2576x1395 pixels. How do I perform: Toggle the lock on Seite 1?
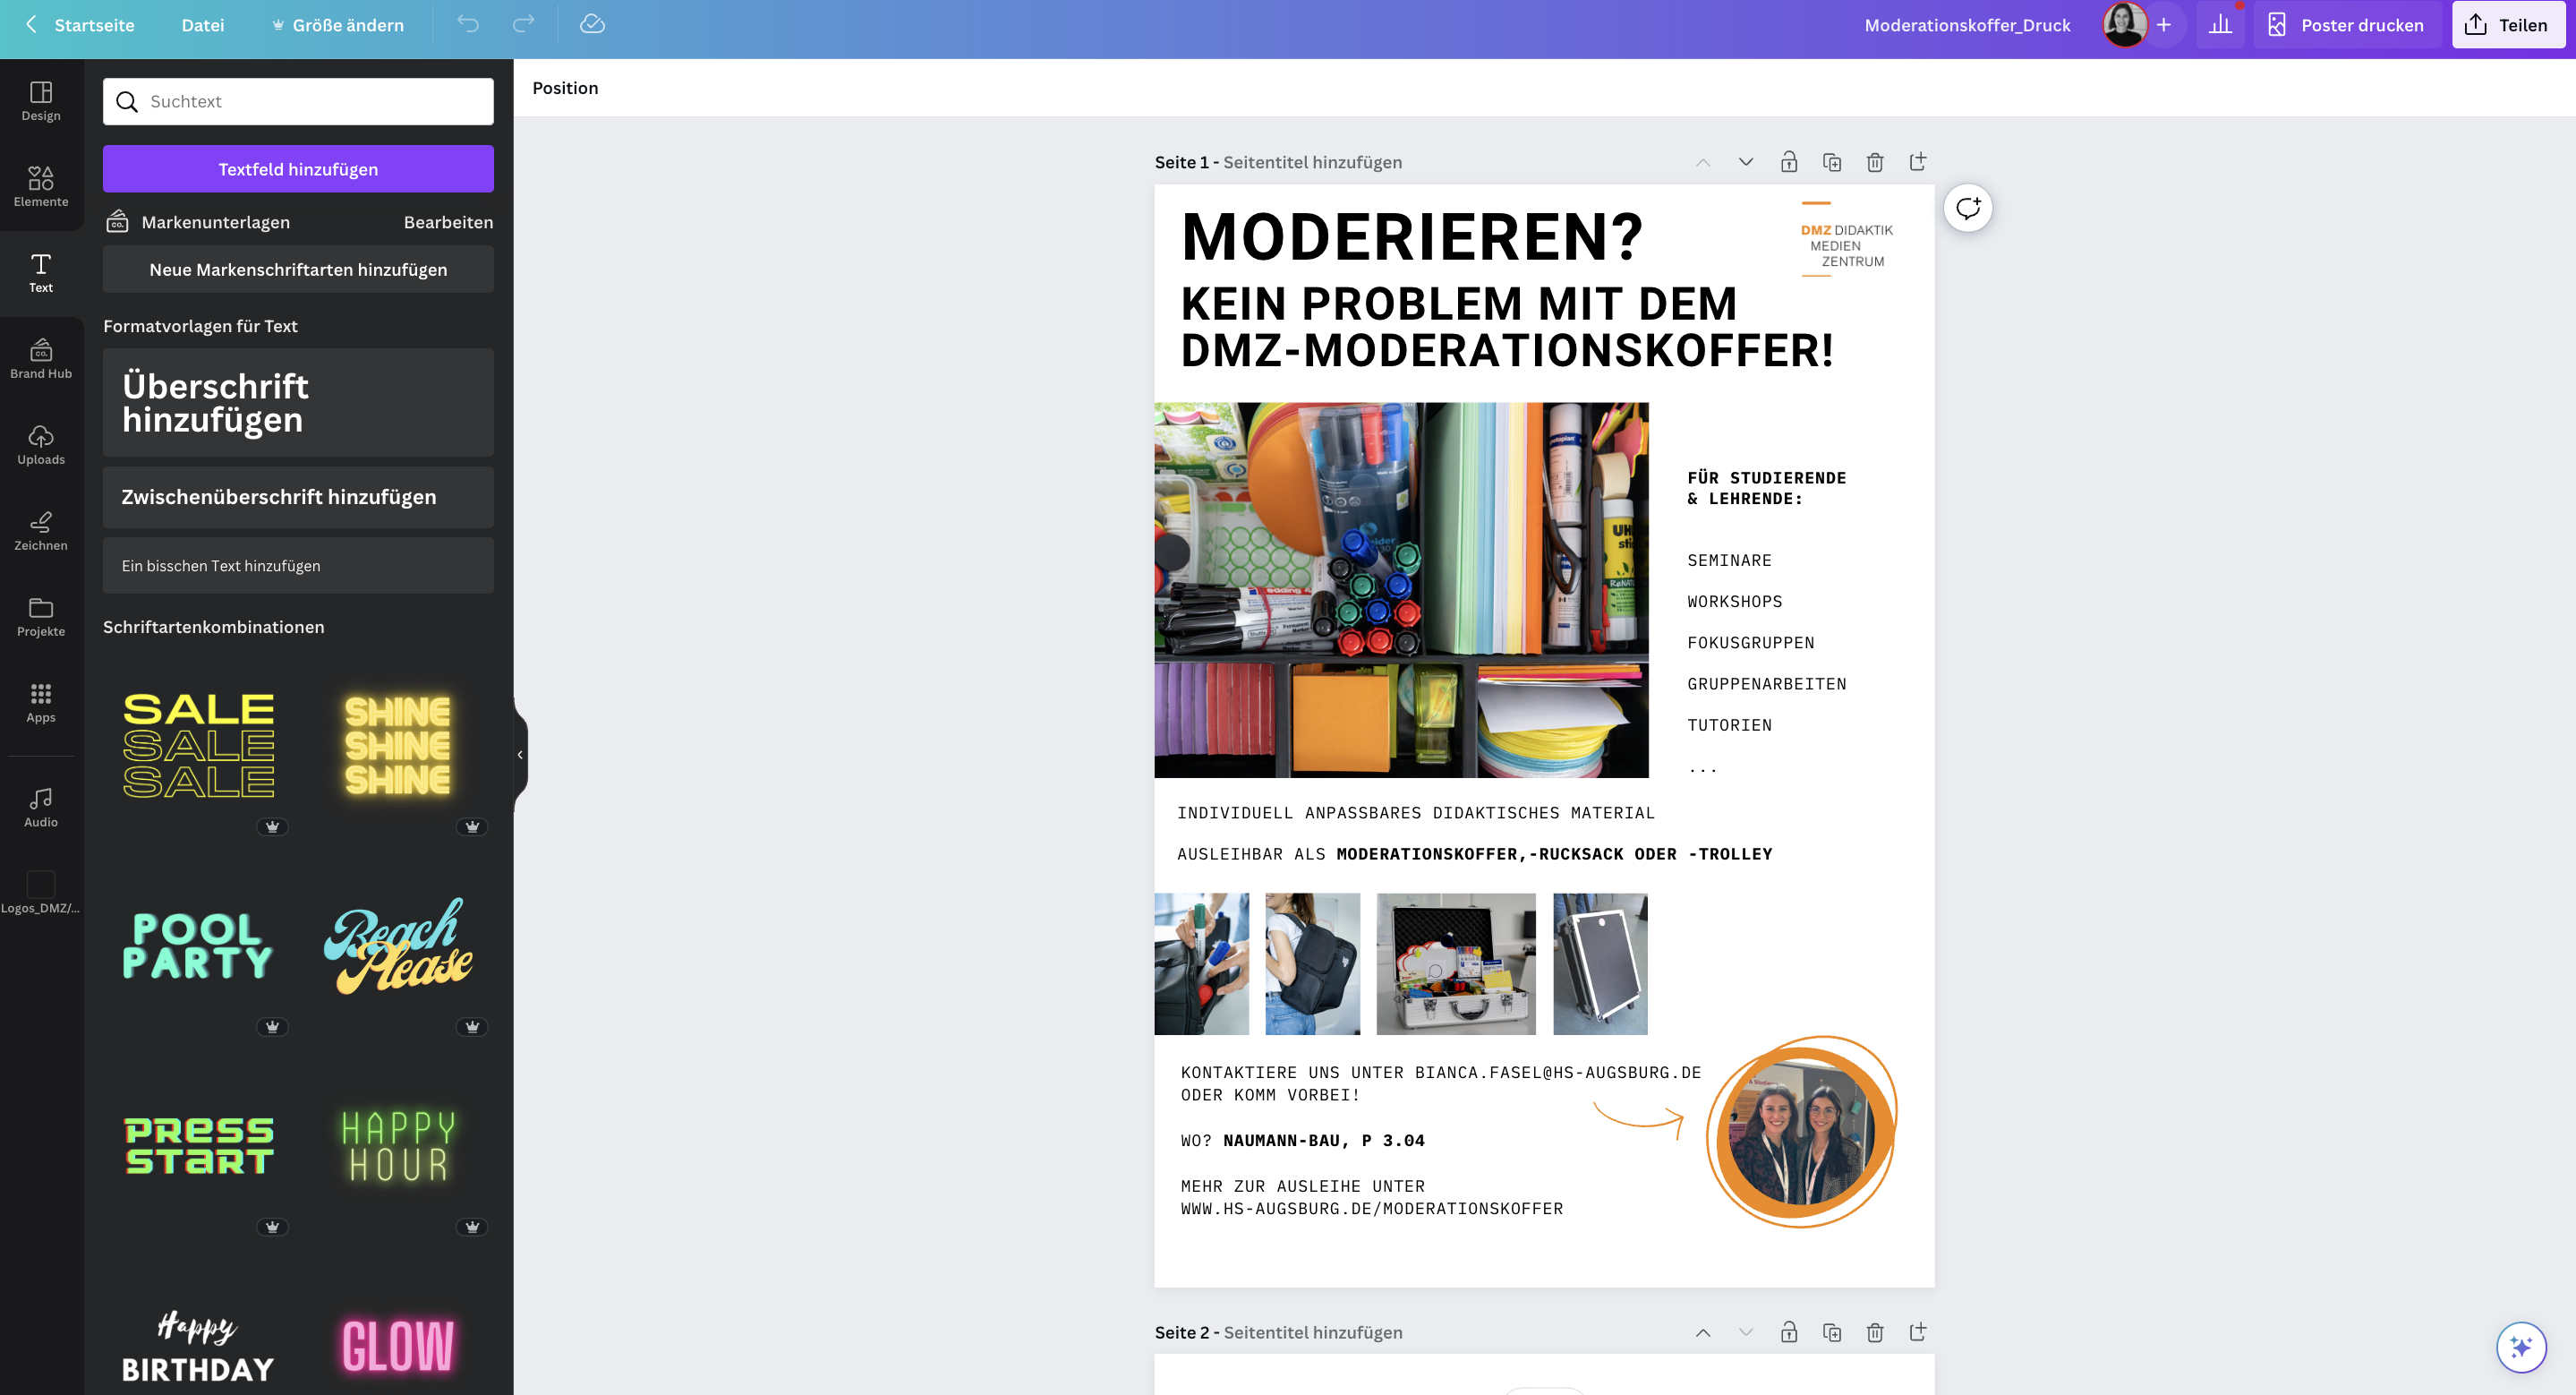1788,162
